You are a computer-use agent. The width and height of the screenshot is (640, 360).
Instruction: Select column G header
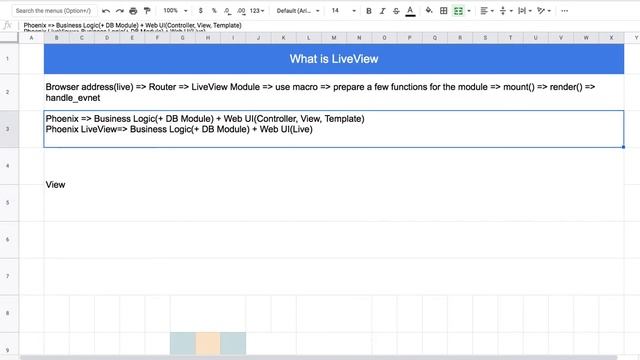(x=182, y=38)
